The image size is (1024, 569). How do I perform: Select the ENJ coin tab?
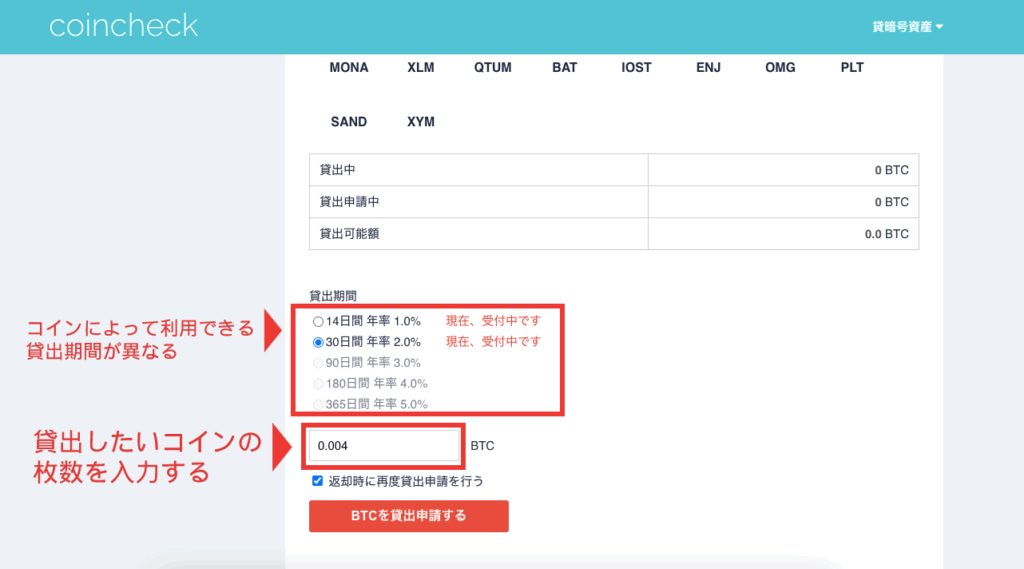tap(708, 68)
